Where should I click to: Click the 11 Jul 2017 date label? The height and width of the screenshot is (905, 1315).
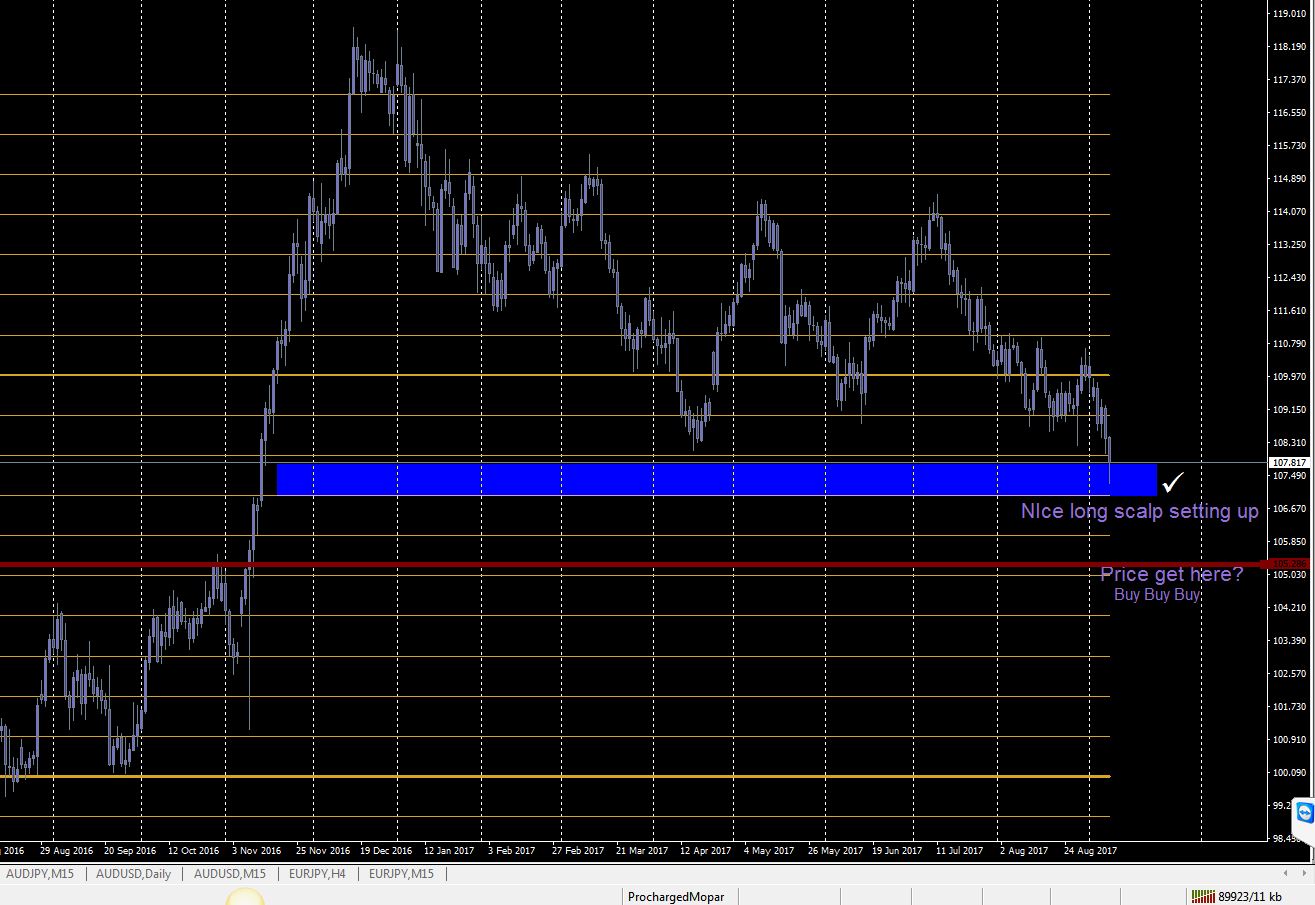pos(961,851)
